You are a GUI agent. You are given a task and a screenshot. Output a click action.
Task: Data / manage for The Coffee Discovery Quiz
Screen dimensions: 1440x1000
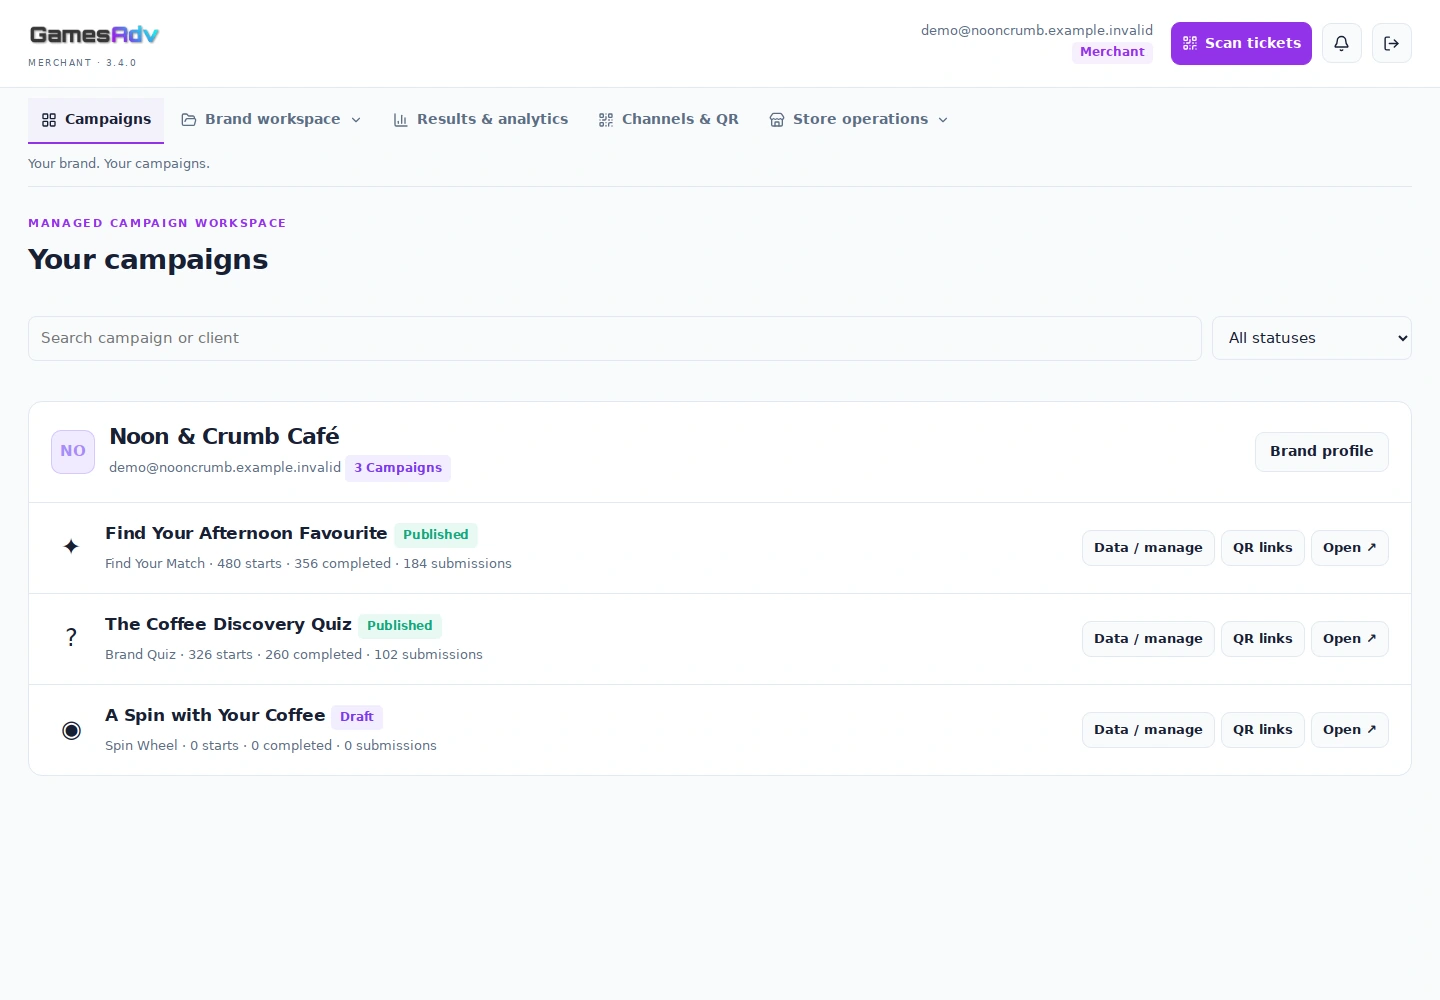[x=1148, y=639]
